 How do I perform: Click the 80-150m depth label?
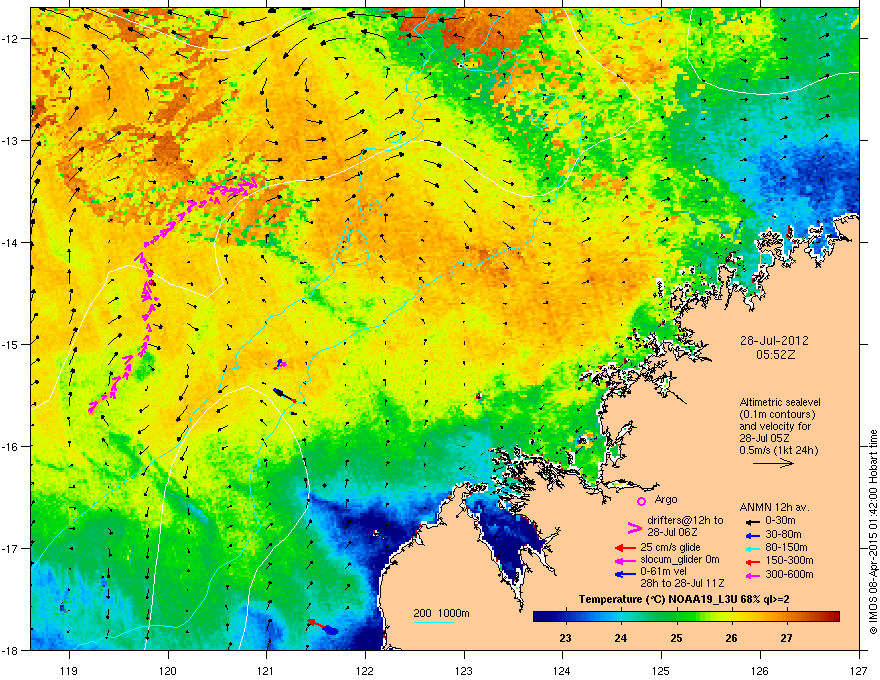click(x=786, y=547)
